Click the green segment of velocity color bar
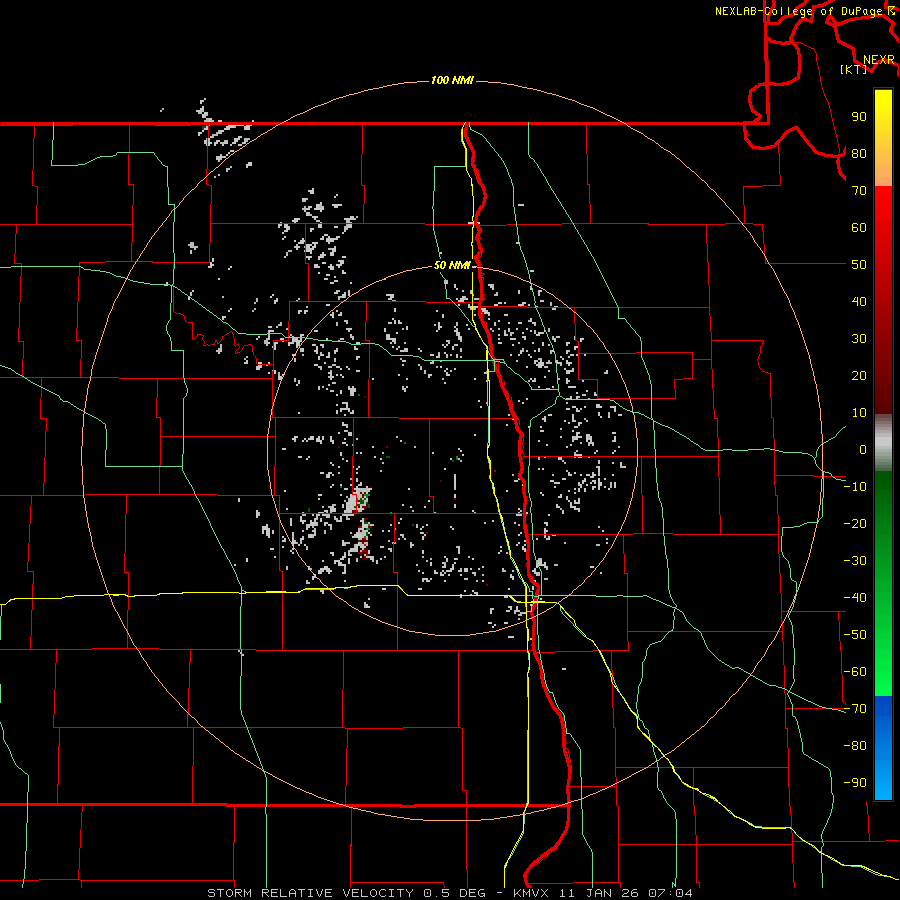900x900 pixels. 883,584
